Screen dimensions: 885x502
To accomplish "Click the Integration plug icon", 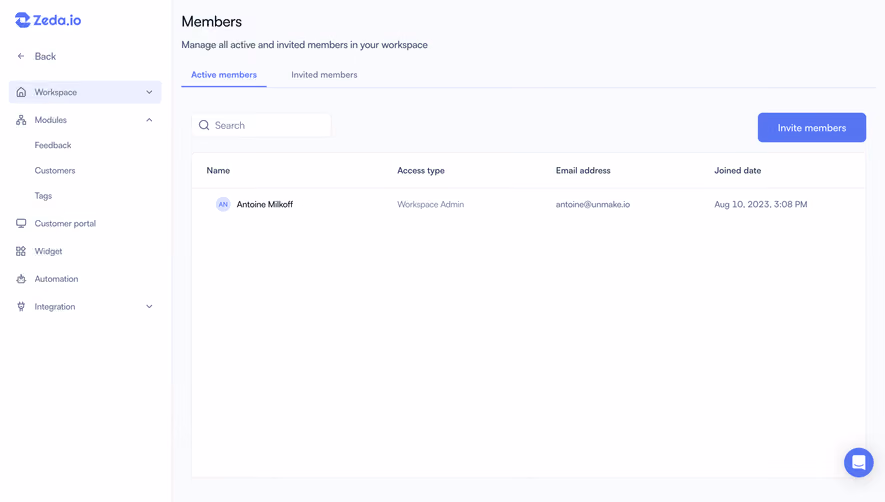I will coord(21,306).
